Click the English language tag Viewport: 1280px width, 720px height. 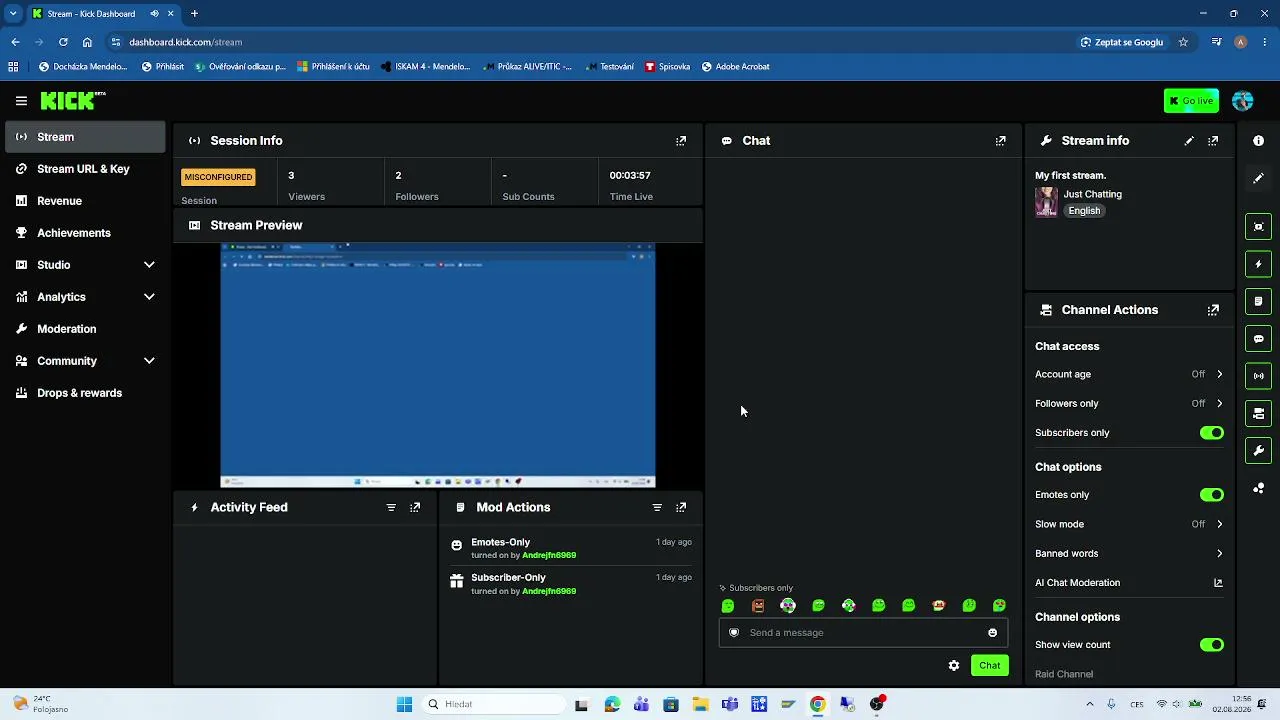pos(1084,211)
